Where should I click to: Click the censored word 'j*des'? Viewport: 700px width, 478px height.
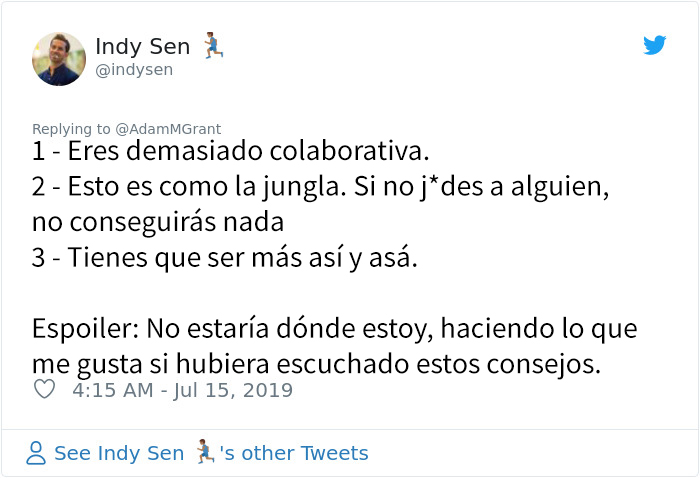pyautogui.click(x=408, y=187)
